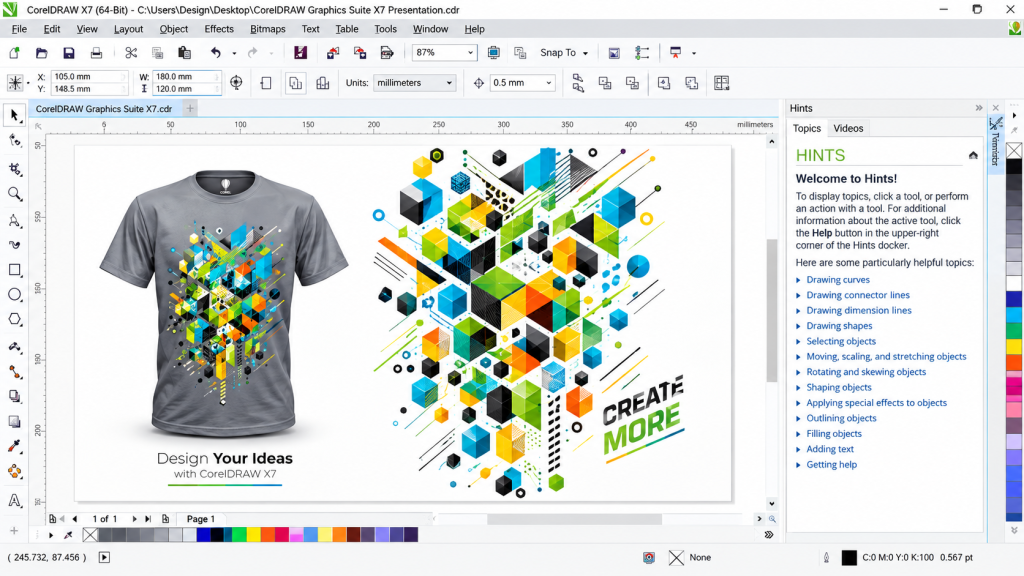
Task: Open Rotating and skewing objects hint
Action: tap(866, 372)
